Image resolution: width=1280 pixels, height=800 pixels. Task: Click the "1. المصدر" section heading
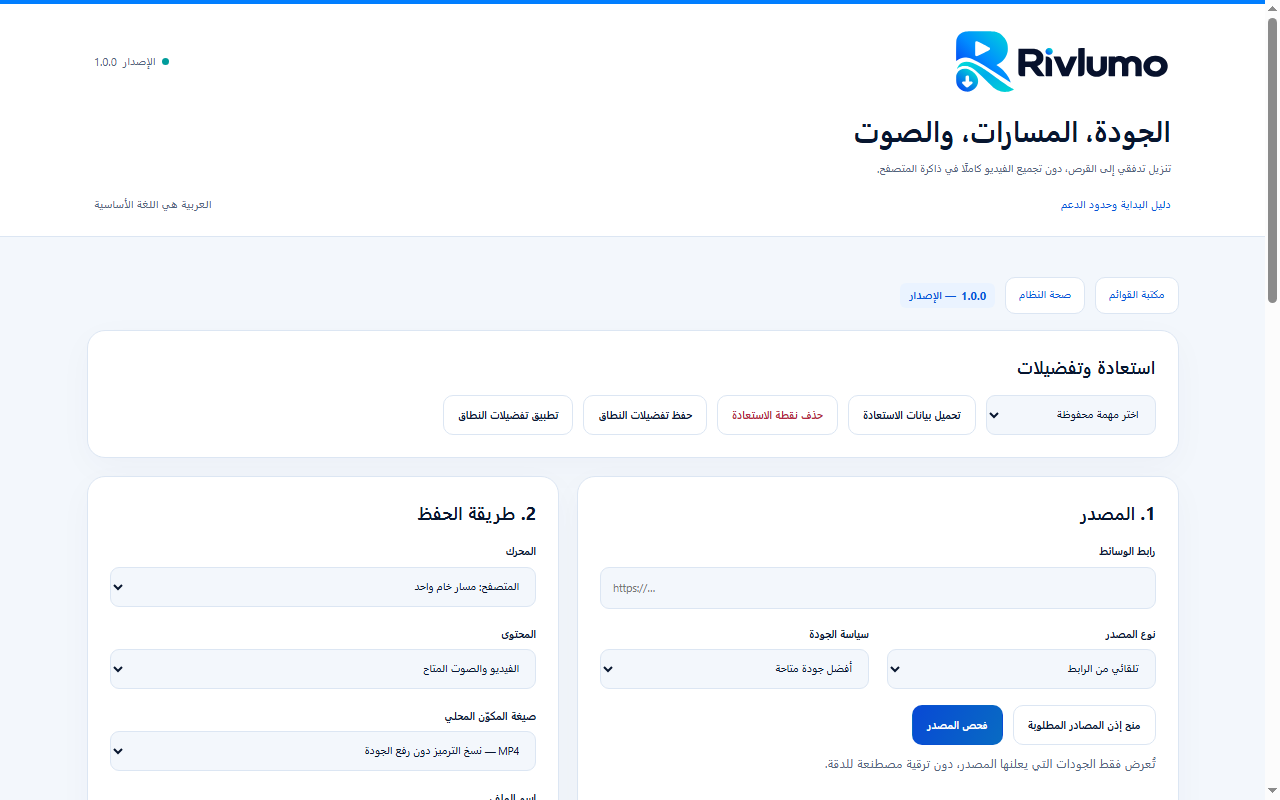pyautogui.click(x=1117, y=514)
